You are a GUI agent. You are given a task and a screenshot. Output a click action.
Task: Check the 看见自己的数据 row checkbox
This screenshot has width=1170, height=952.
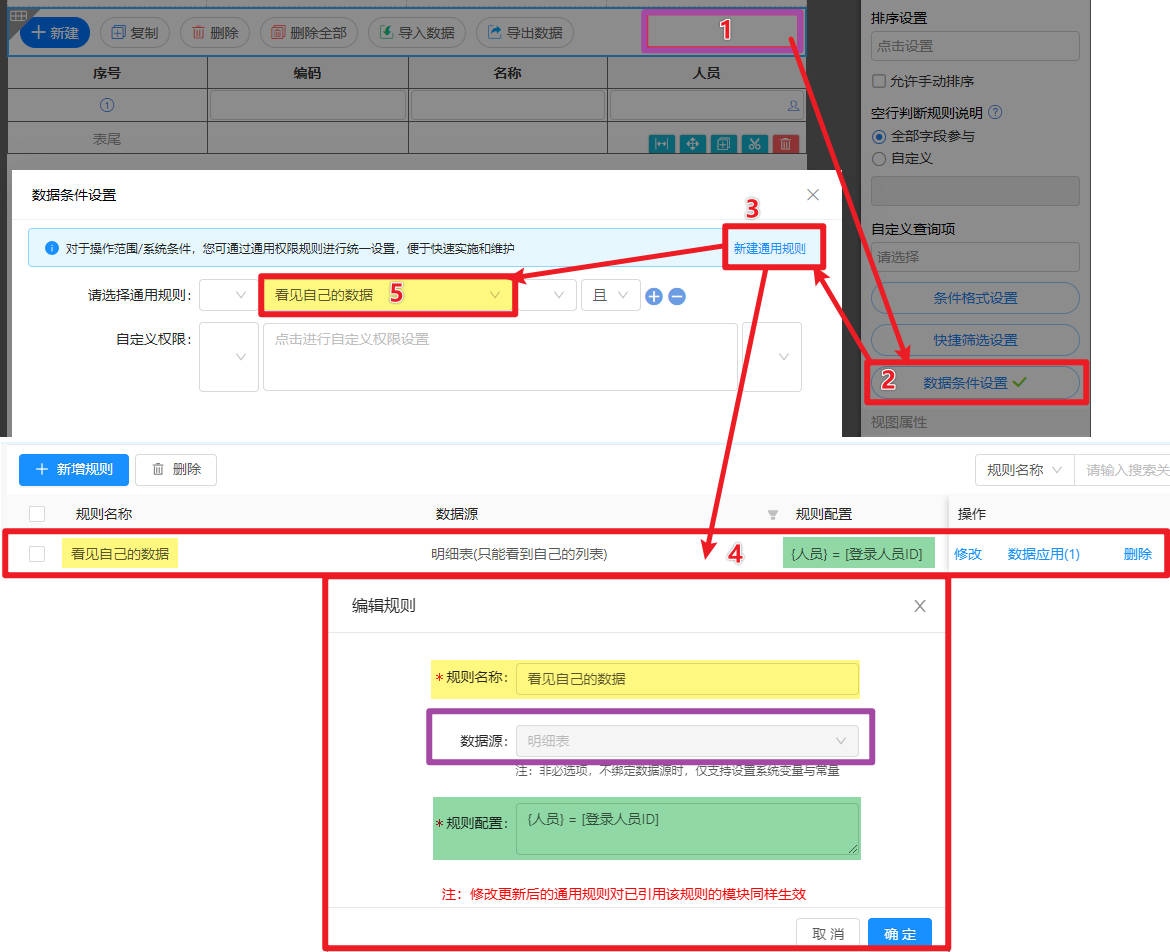[x=37, y=554]
